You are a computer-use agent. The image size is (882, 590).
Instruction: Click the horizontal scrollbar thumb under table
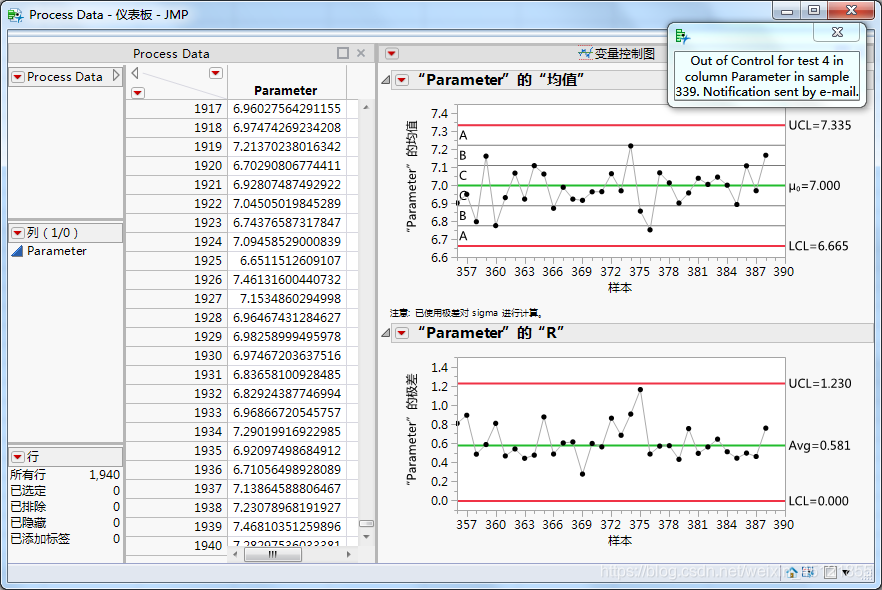(273, 555)
